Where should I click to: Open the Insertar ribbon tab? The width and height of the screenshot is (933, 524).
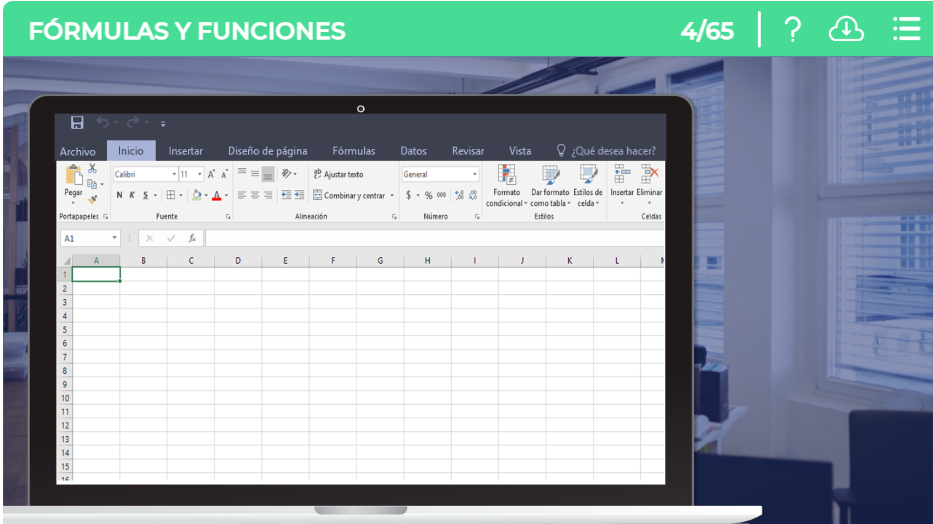tap(186, 151)
